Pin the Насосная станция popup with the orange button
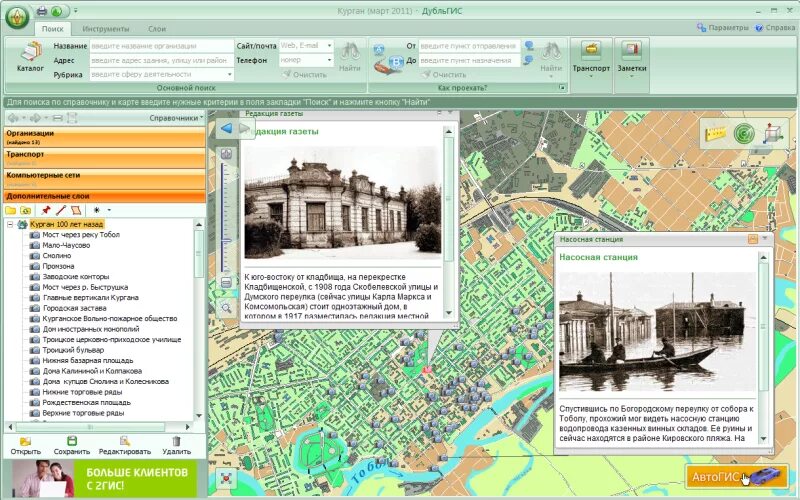This screenshot has width=800, height=500. tap(753, 239)
